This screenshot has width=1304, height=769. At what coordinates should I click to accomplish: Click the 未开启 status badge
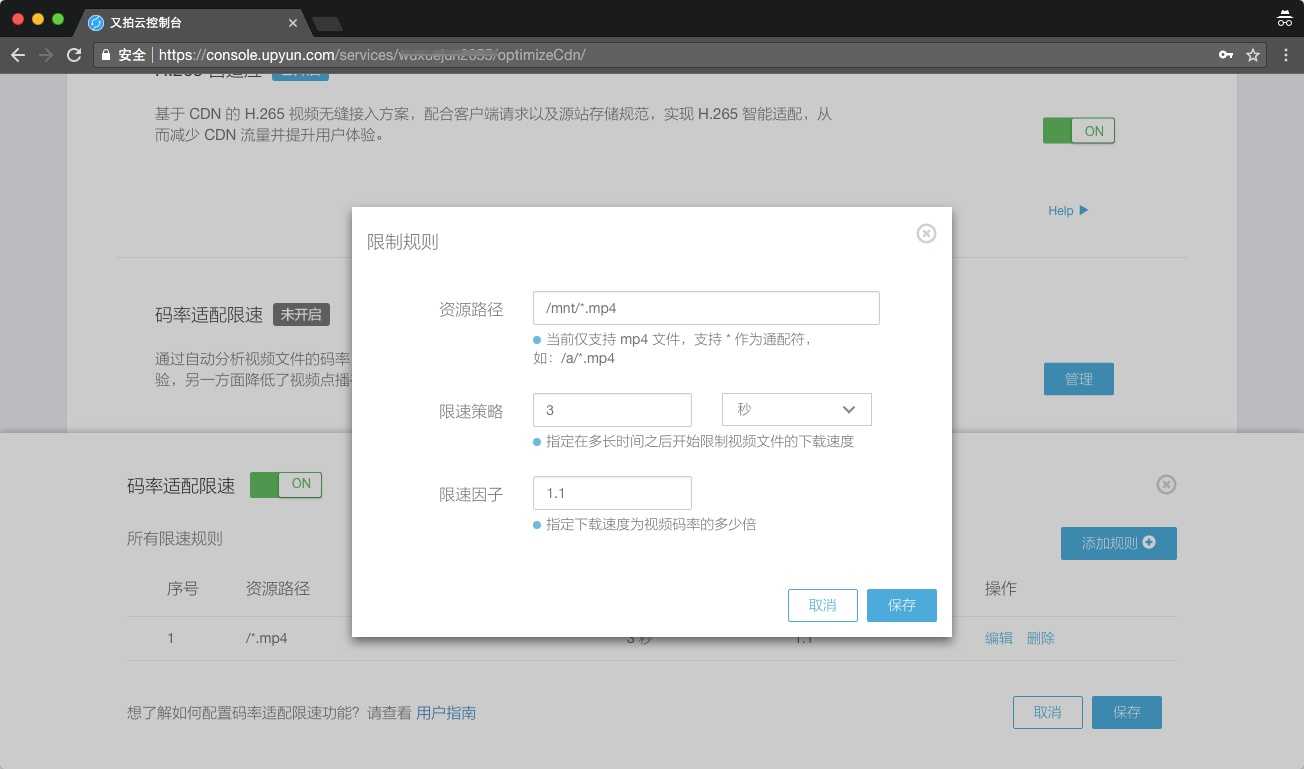(x=301, y=314)
